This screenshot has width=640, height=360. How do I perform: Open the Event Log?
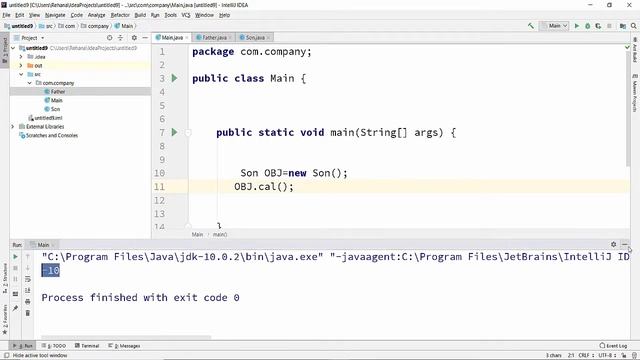coord(613,346)
